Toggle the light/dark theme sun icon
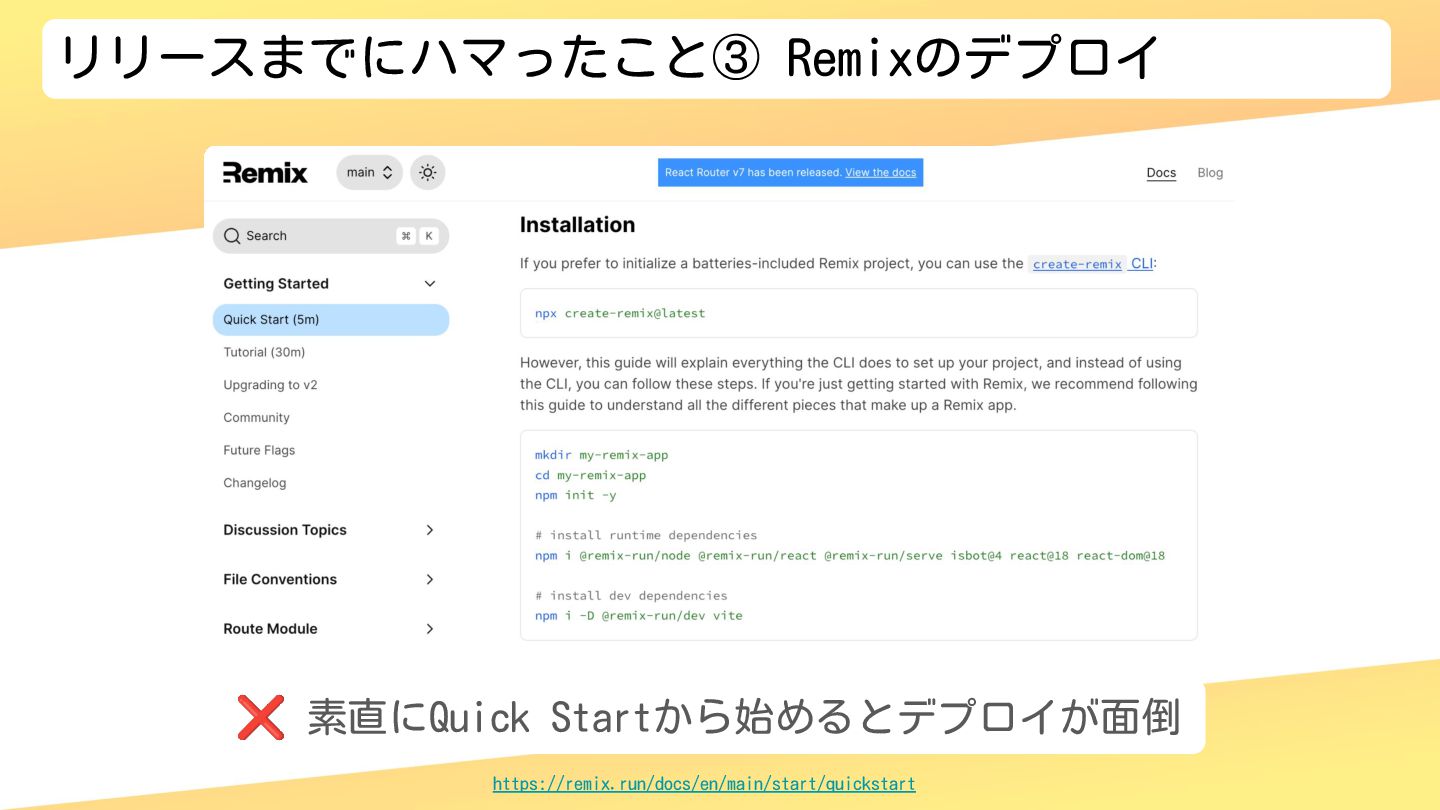 click(x=428, y=173)
